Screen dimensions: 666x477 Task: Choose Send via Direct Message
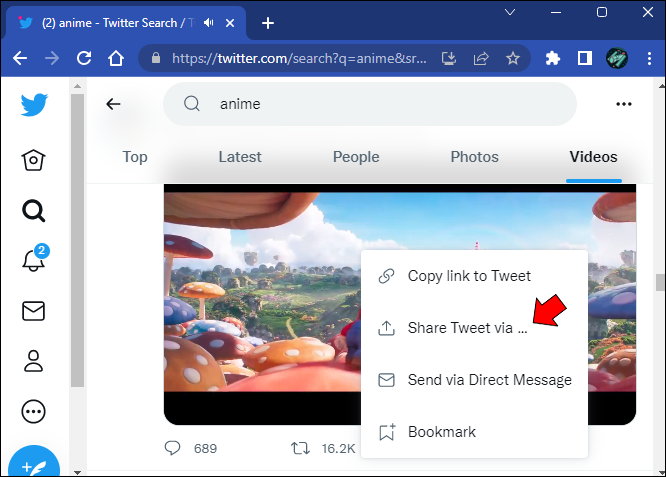pos(474,380)
